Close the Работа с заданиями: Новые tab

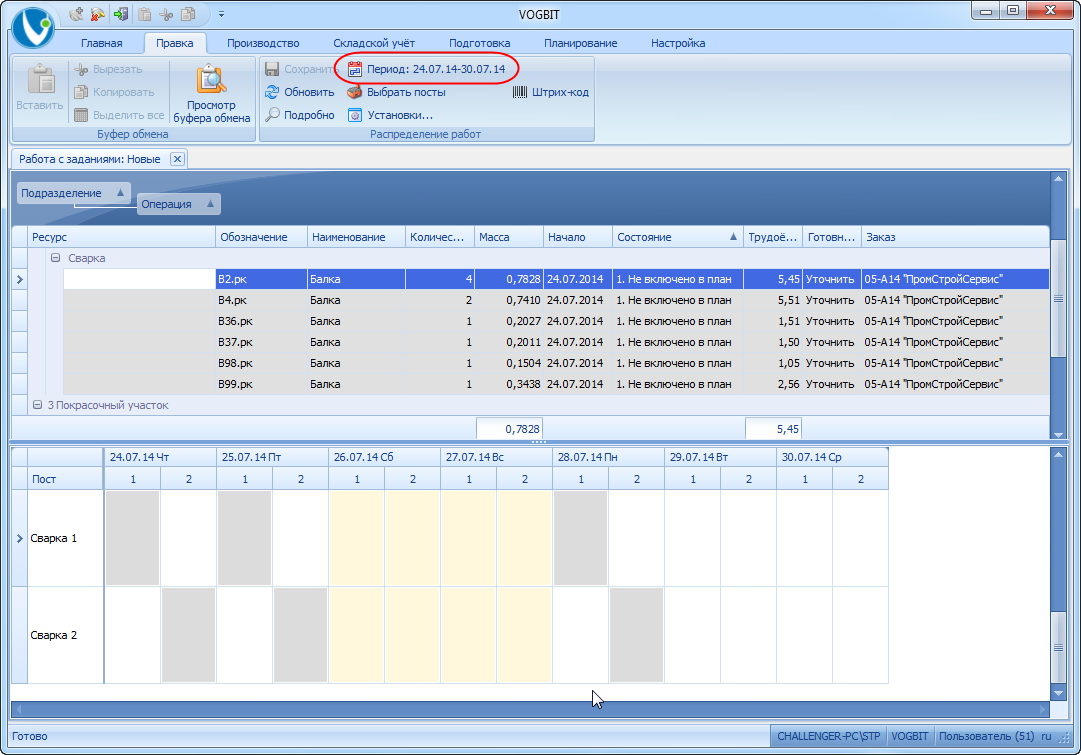(x=176, y=159)
